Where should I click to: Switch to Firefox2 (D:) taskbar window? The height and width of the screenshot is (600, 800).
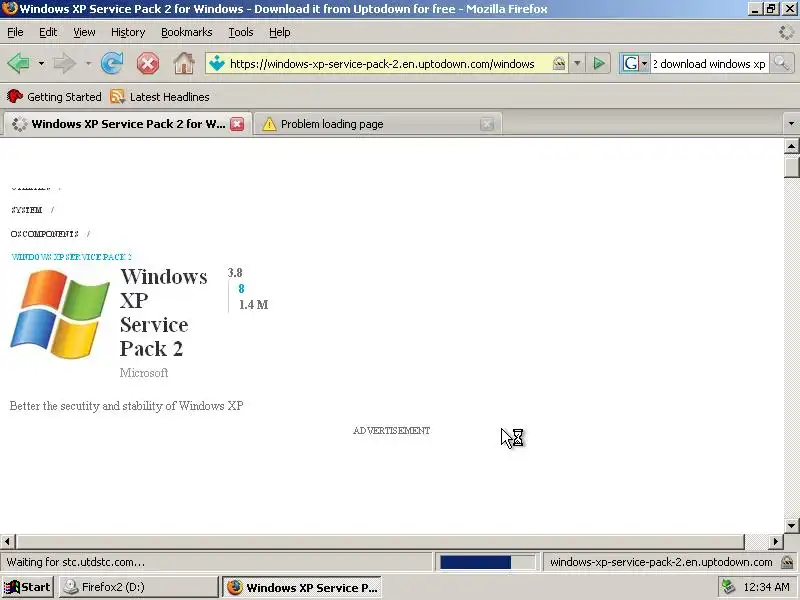[138, 587]
